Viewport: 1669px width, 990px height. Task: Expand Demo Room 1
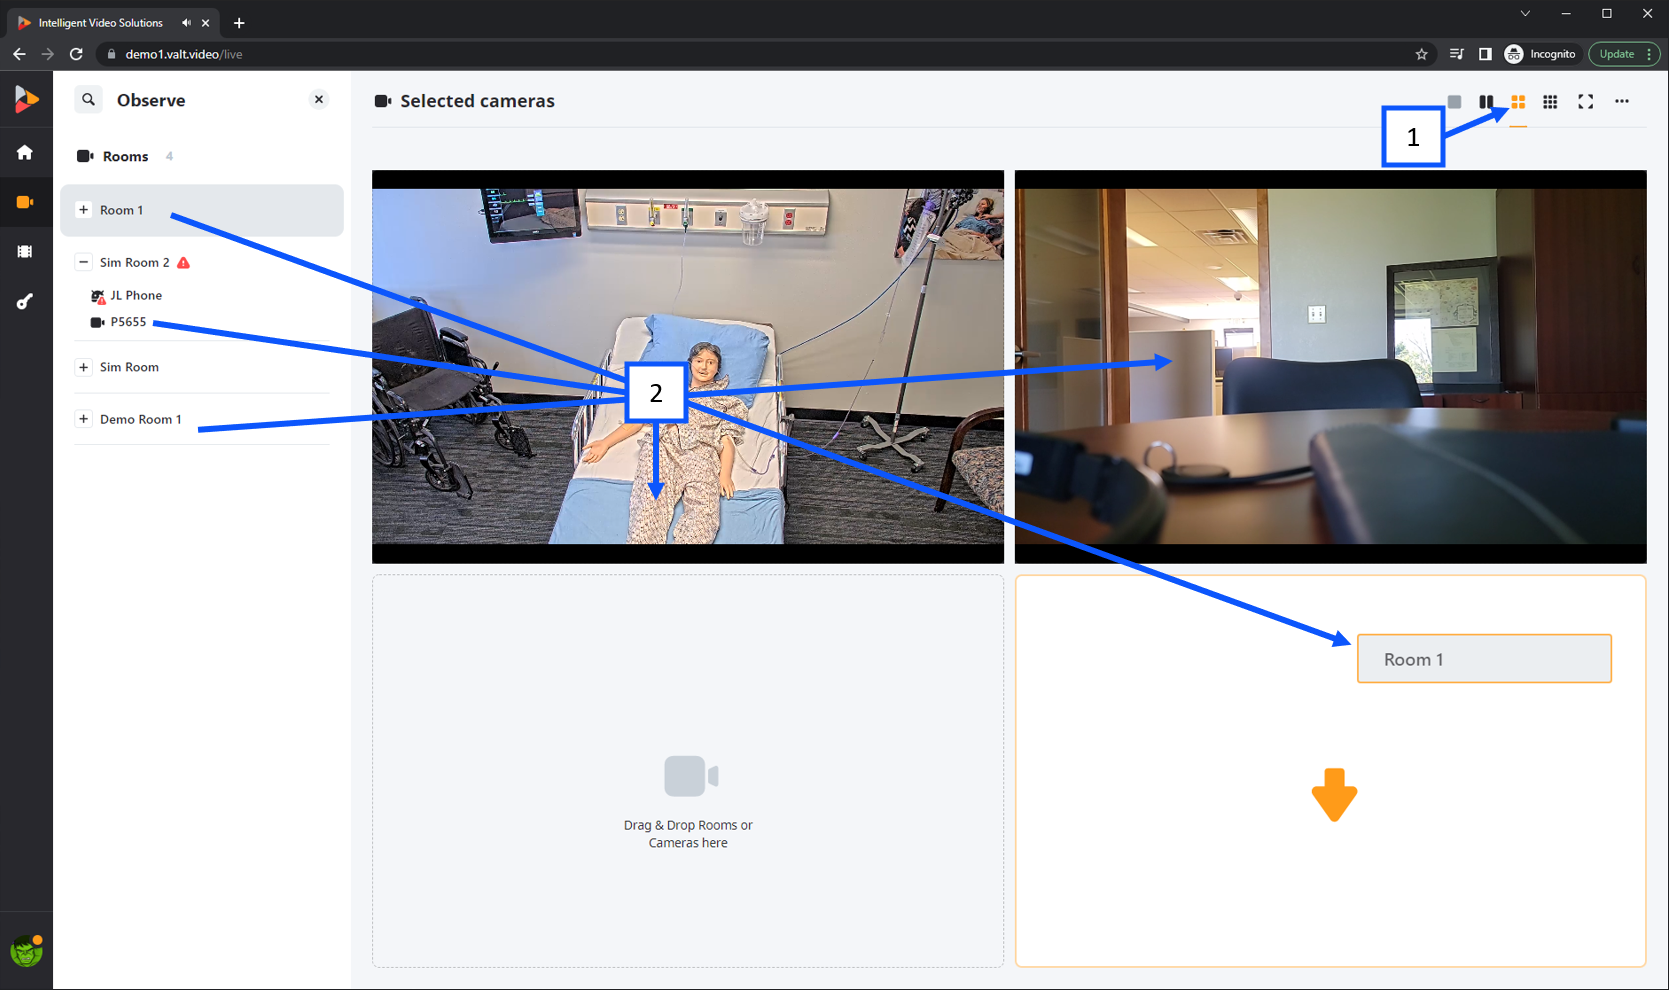tap(84, 419)
